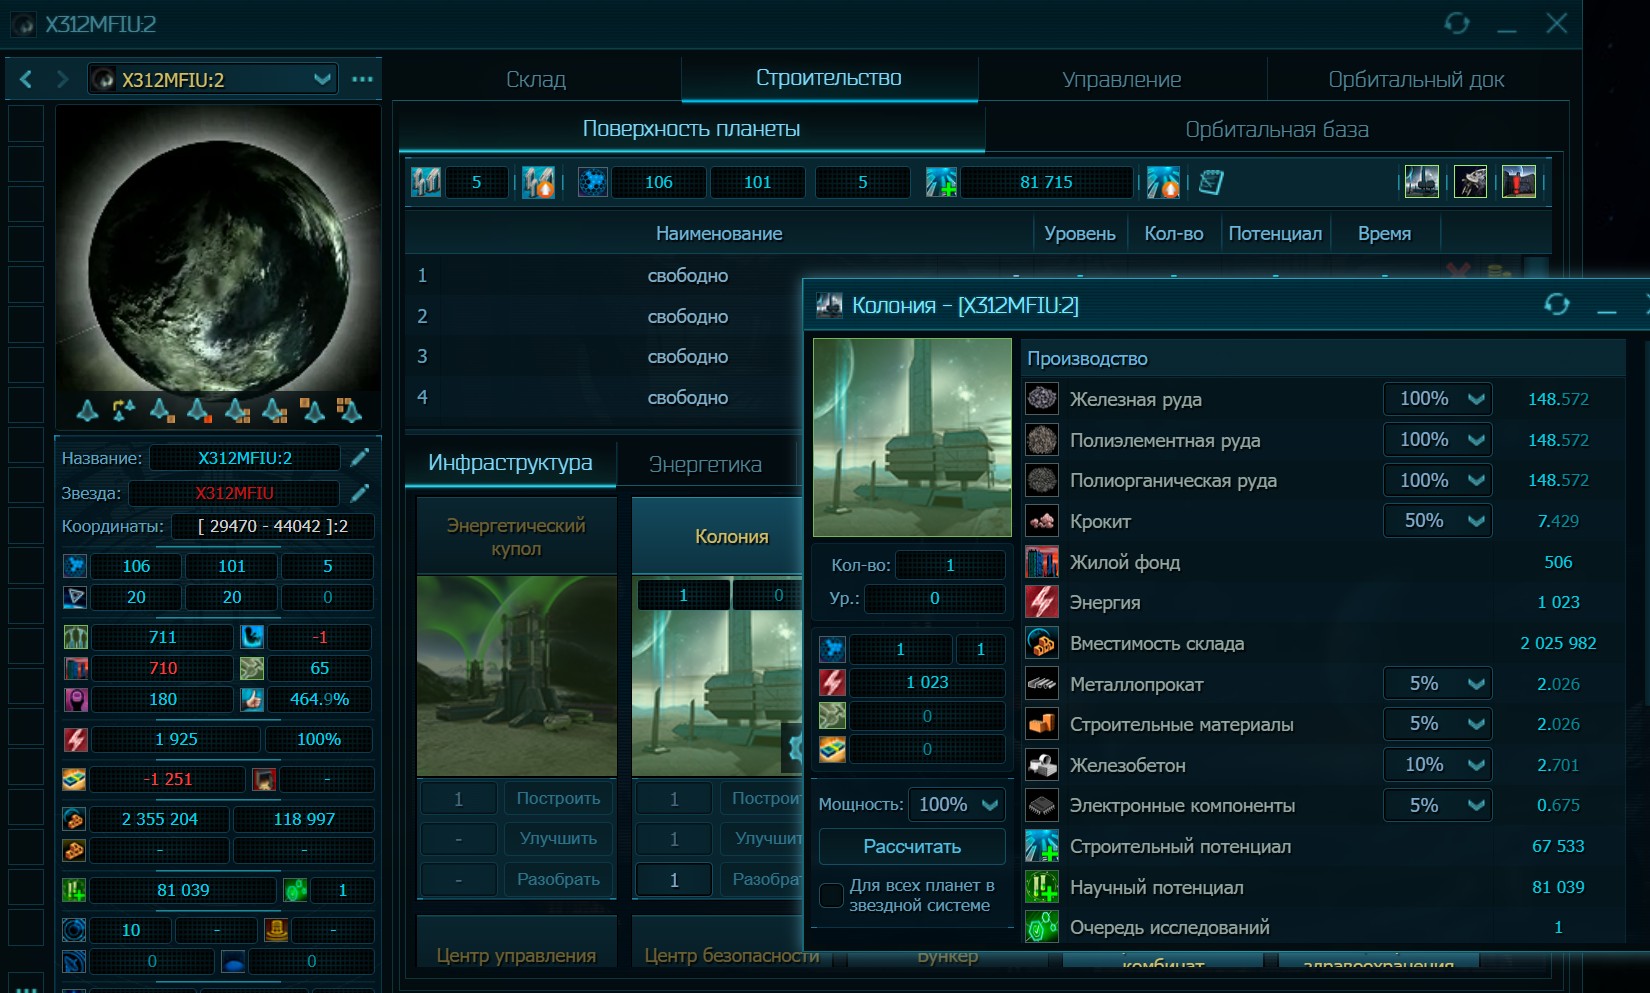Open the Орбитальная база tab
This screenshot has height=993, width=1650.
point(1276,129)
